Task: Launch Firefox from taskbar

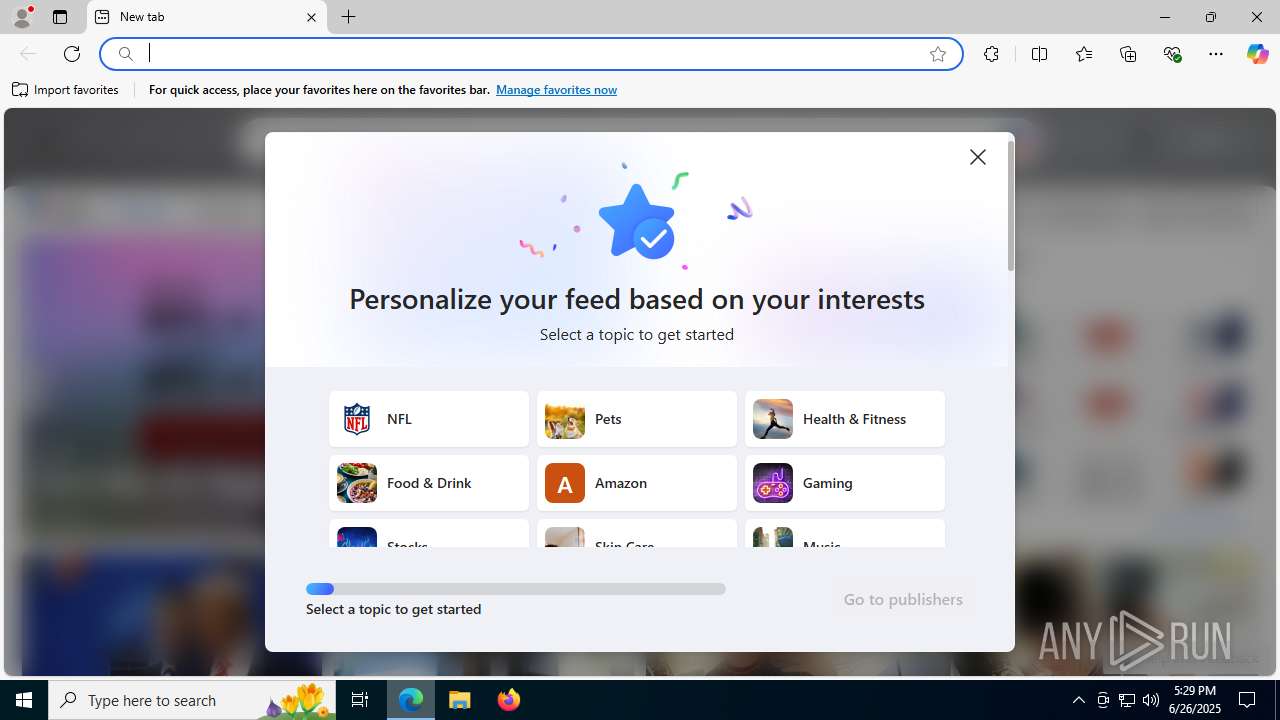Action: coord(508,700)
